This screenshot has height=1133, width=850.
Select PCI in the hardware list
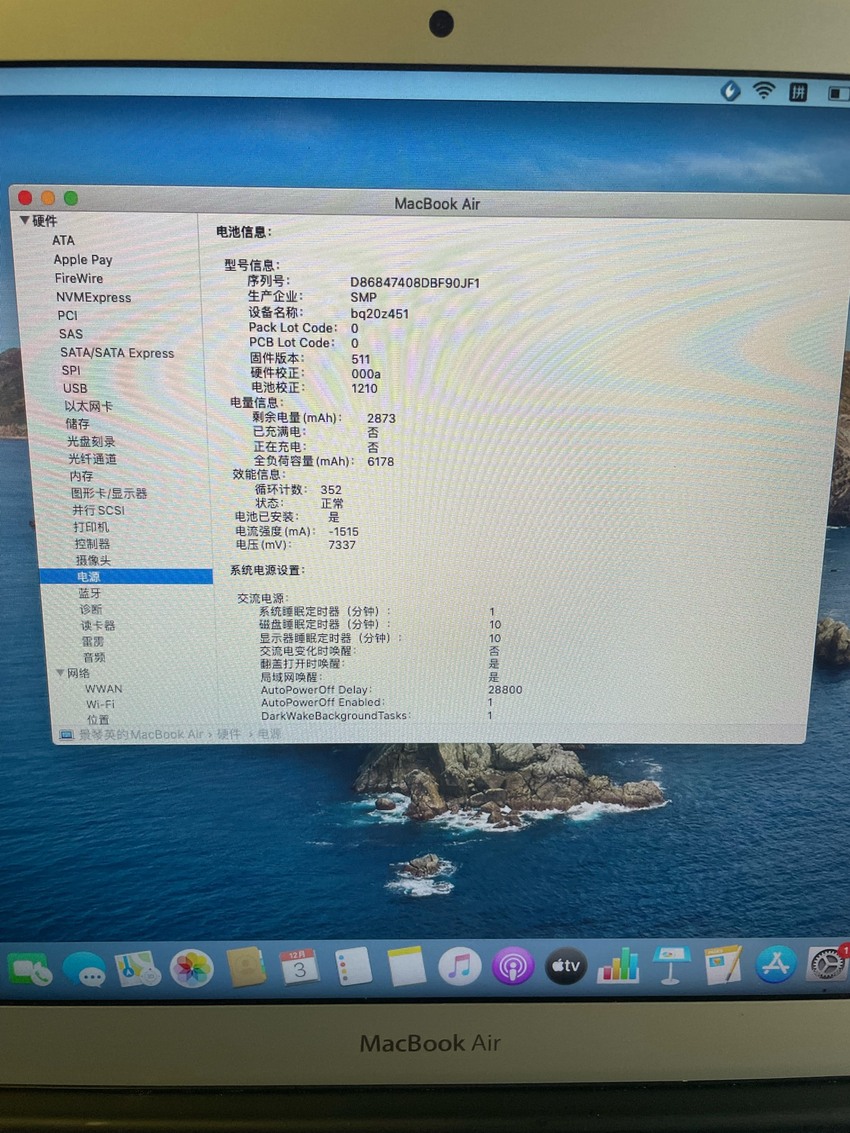coord(67,315)
